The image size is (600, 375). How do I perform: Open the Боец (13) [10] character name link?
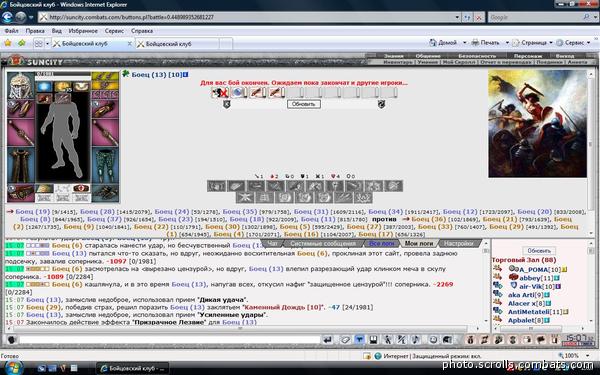pos(157,75)
